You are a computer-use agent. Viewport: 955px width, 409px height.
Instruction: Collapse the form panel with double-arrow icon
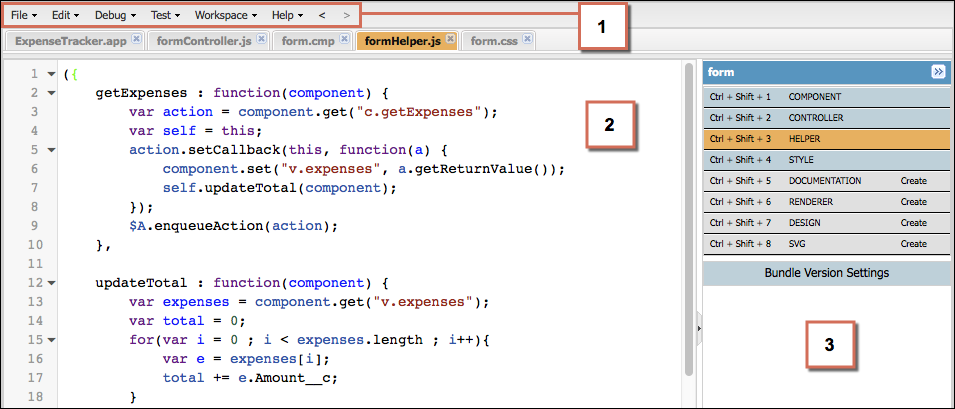pos(938,72)
